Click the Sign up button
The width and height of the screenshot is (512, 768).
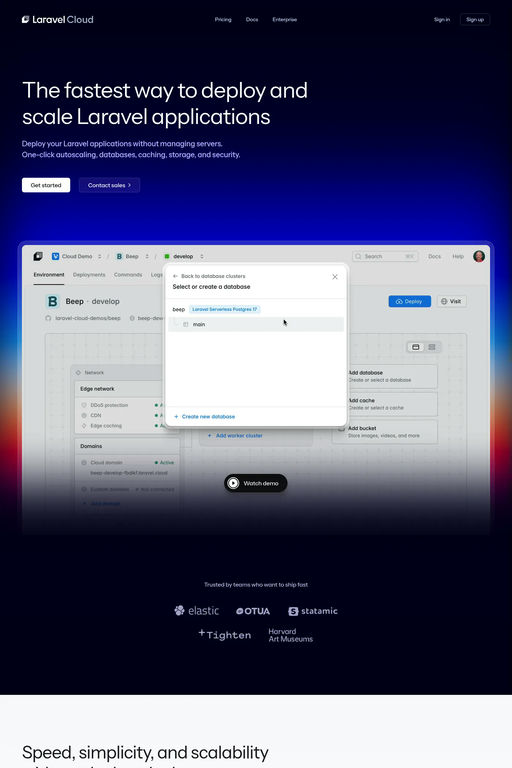[475, 20]
